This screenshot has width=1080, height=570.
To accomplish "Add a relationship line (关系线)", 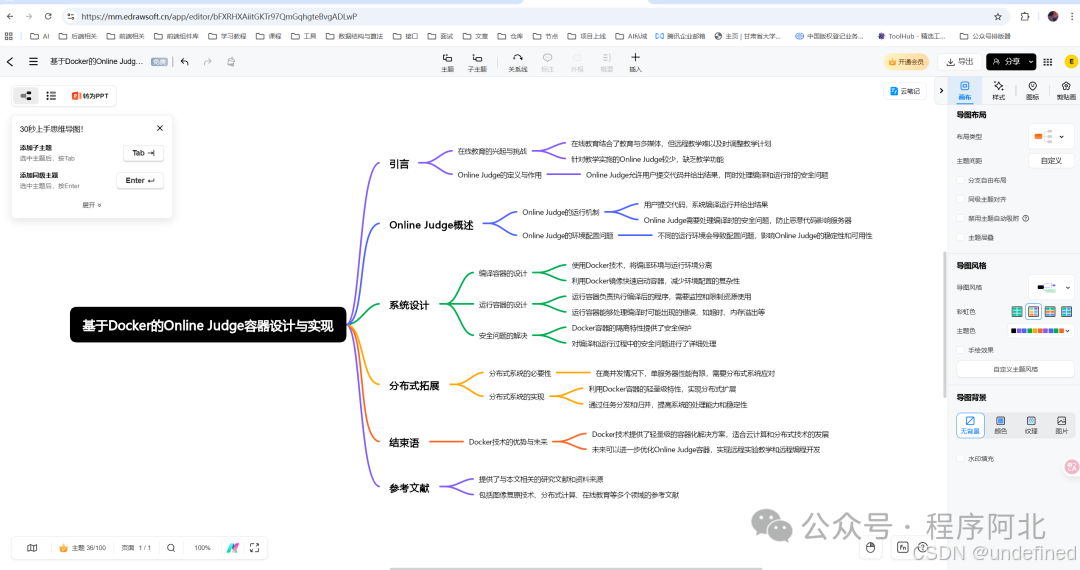I will pyautogui.click(x=517, y=62).
